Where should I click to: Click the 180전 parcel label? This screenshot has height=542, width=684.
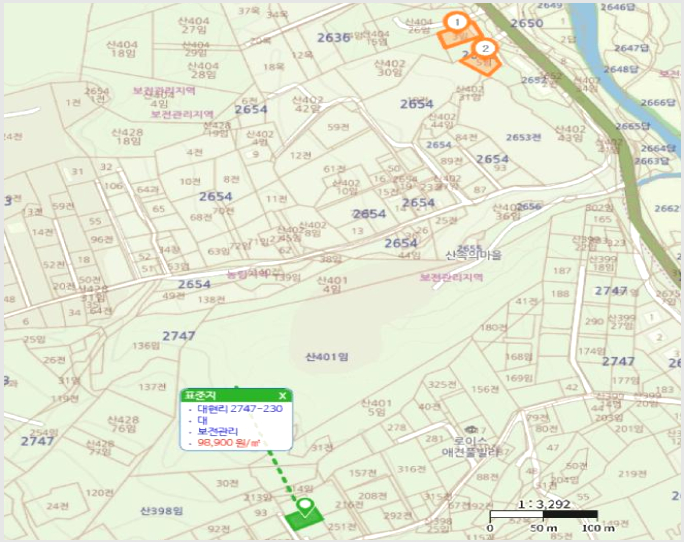point(494,327)
